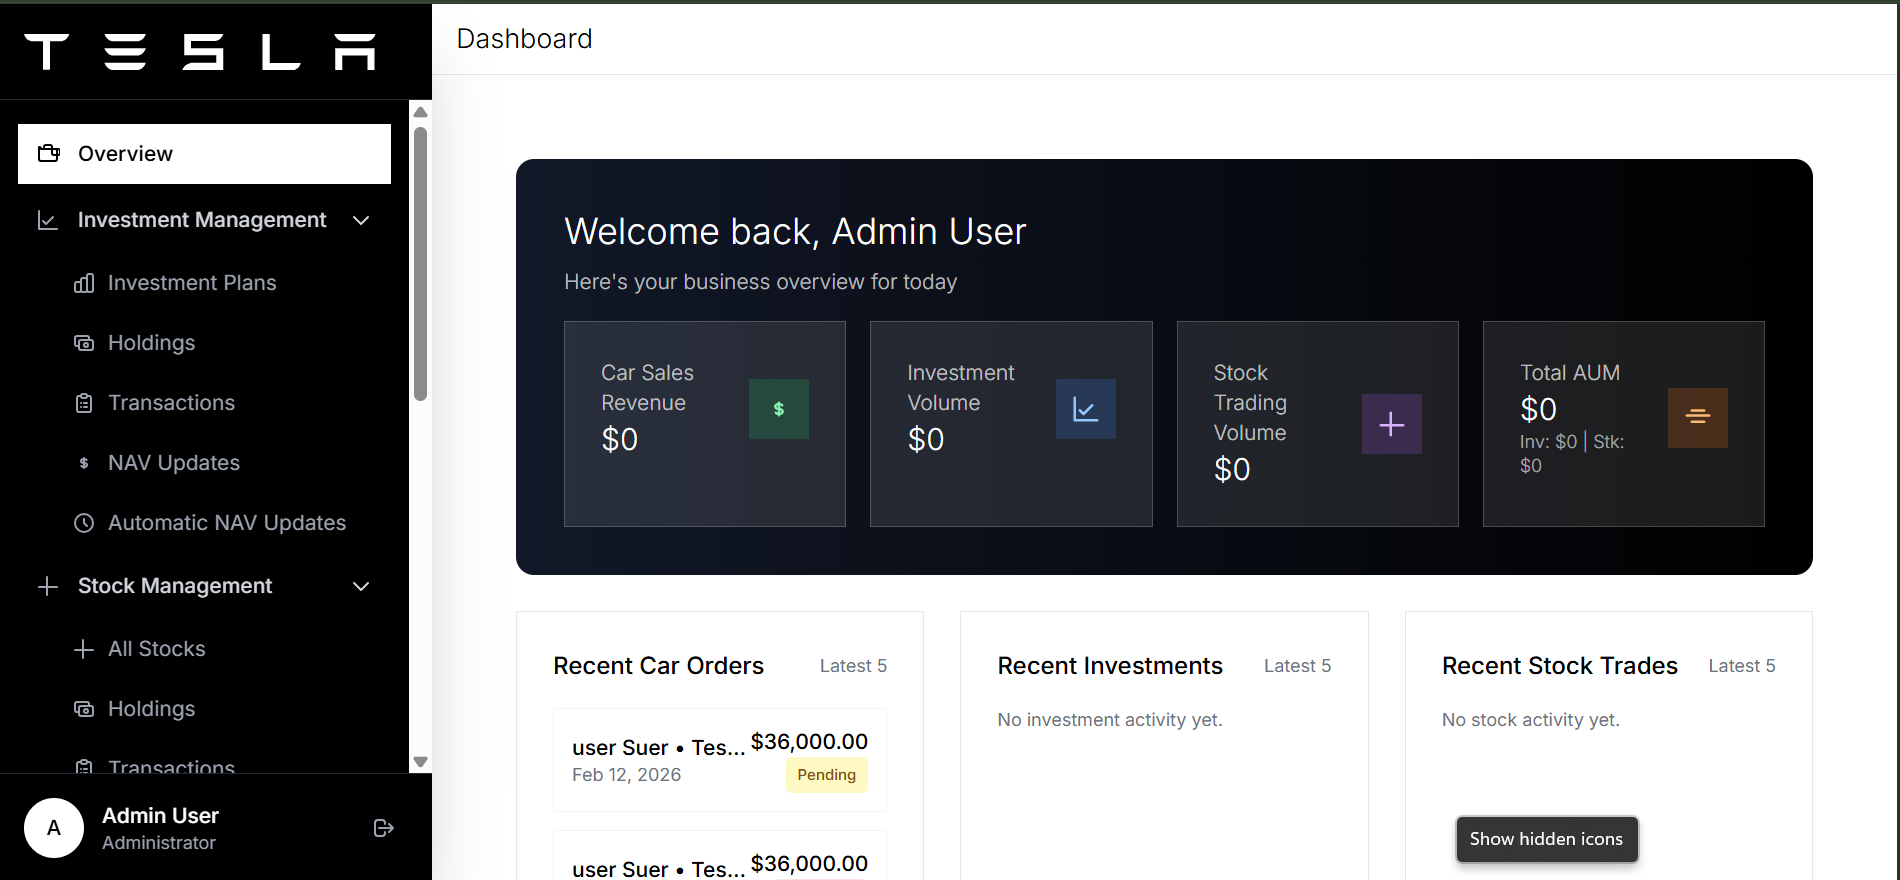This screenshot has width=1900, height=880.
Task: Click the Transactions clipboard icon under Holdings
Action: pos(84,403)
